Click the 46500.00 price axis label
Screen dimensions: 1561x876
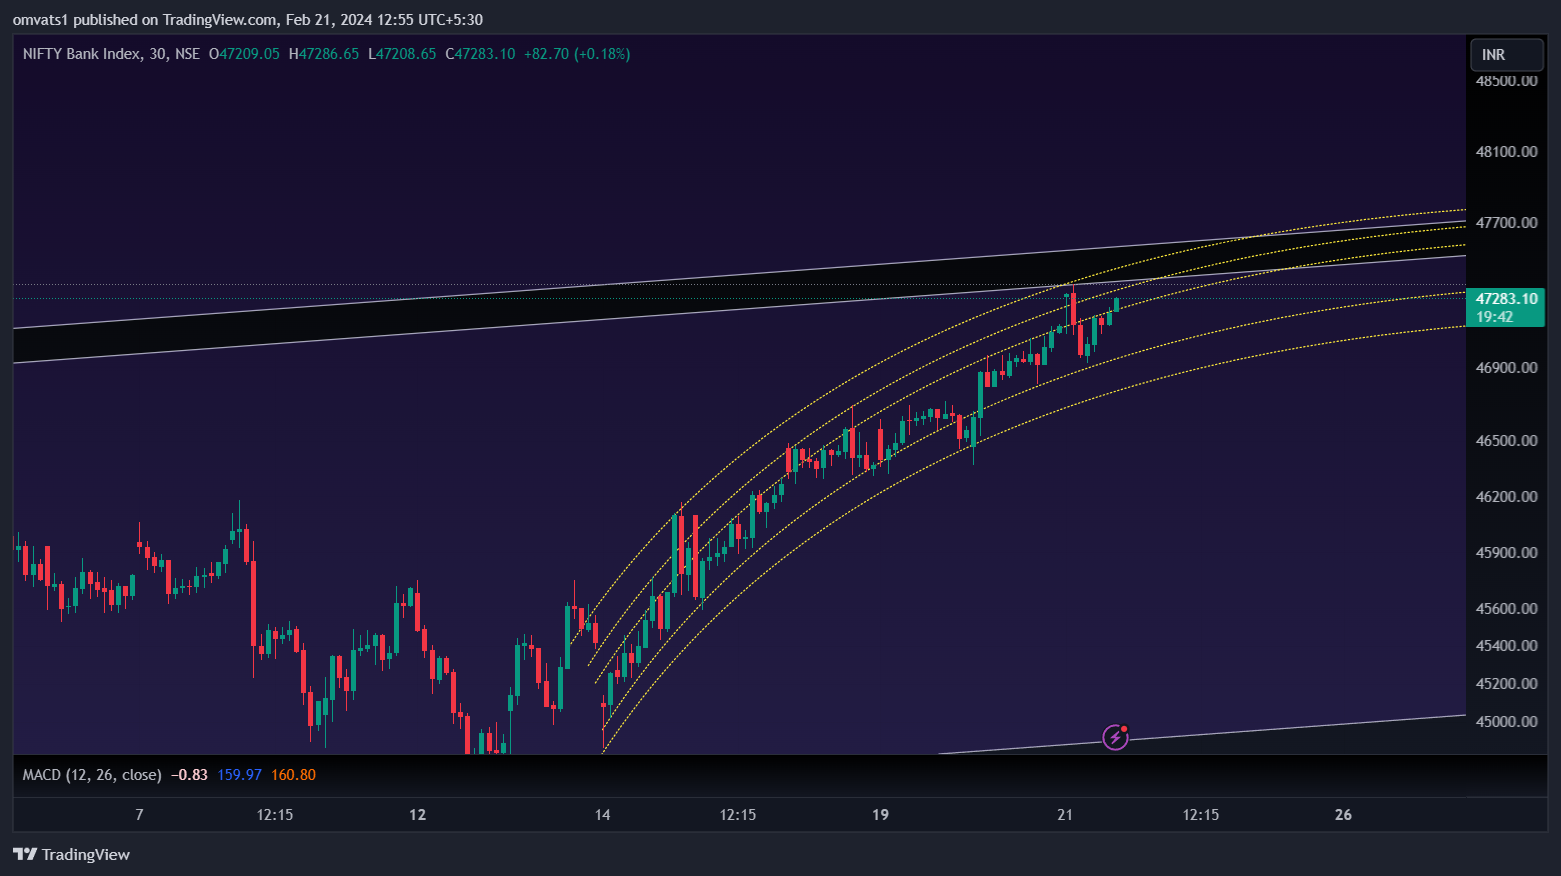coord(1506,441)
